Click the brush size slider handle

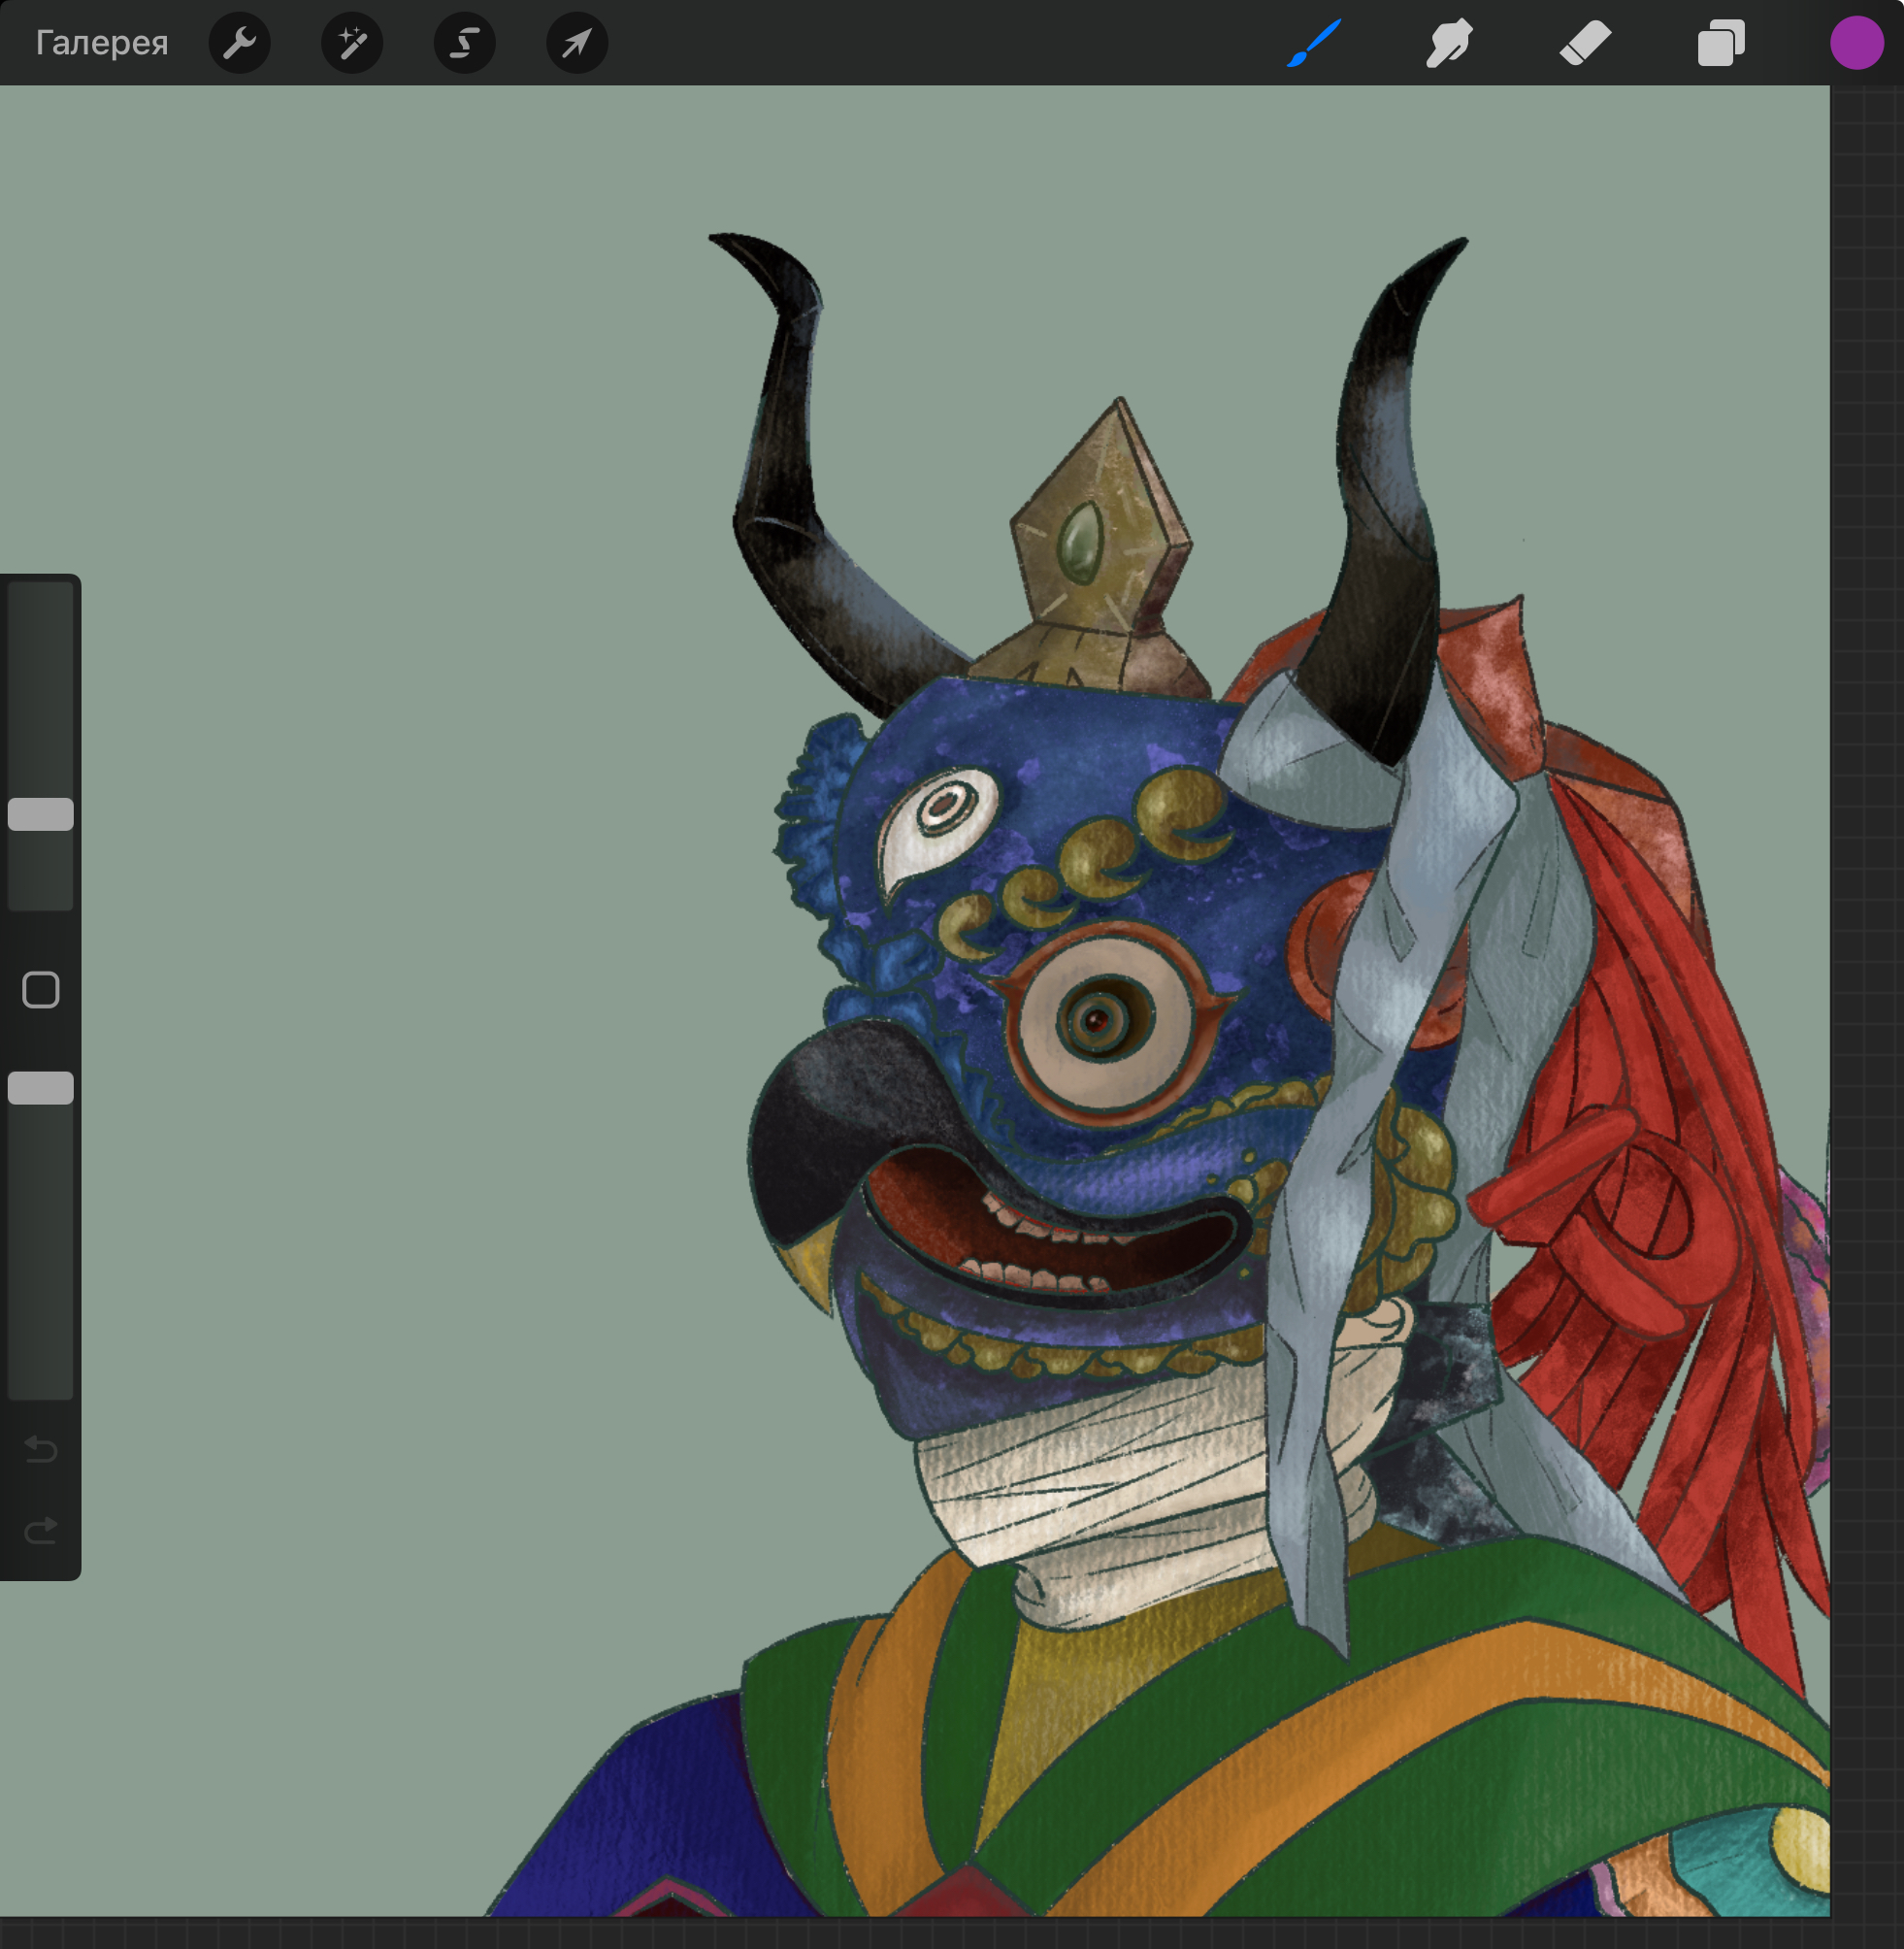click(x=41, y=814)
